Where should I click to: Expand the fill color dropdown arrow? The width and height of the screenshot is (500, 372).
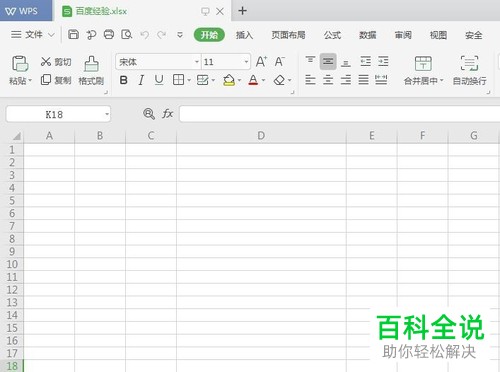(x=239, y=80)
